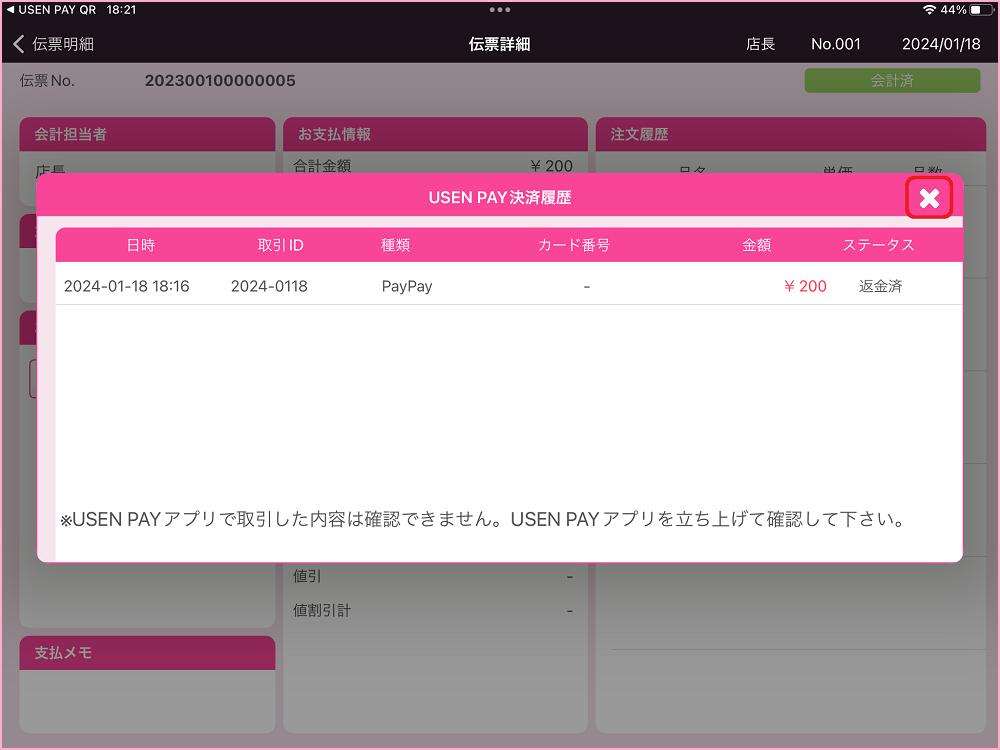Tap the Wi-Fi icon in status bar
The height and width of the screenshot is (750, 1000).
(929, 10)
